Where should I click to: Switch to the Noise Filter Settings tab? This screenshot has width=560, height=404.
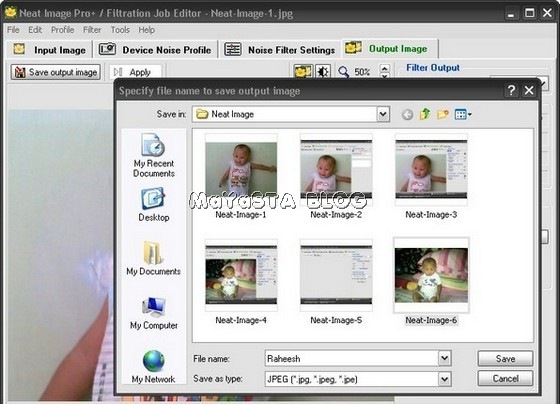(x=280, y=50)
